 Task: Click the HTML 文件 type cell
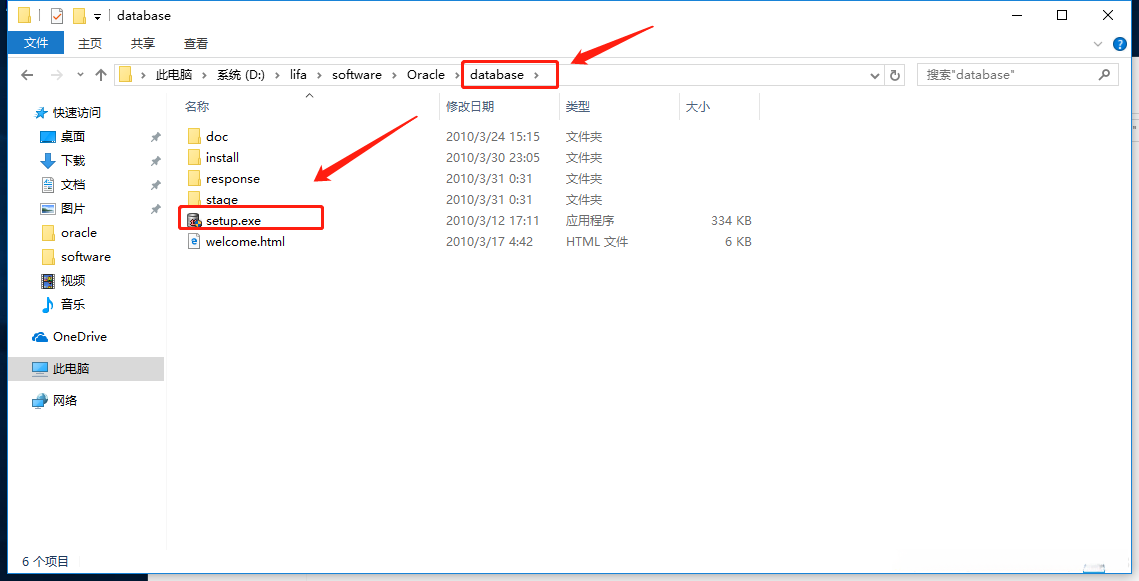(x=597, y=242)
